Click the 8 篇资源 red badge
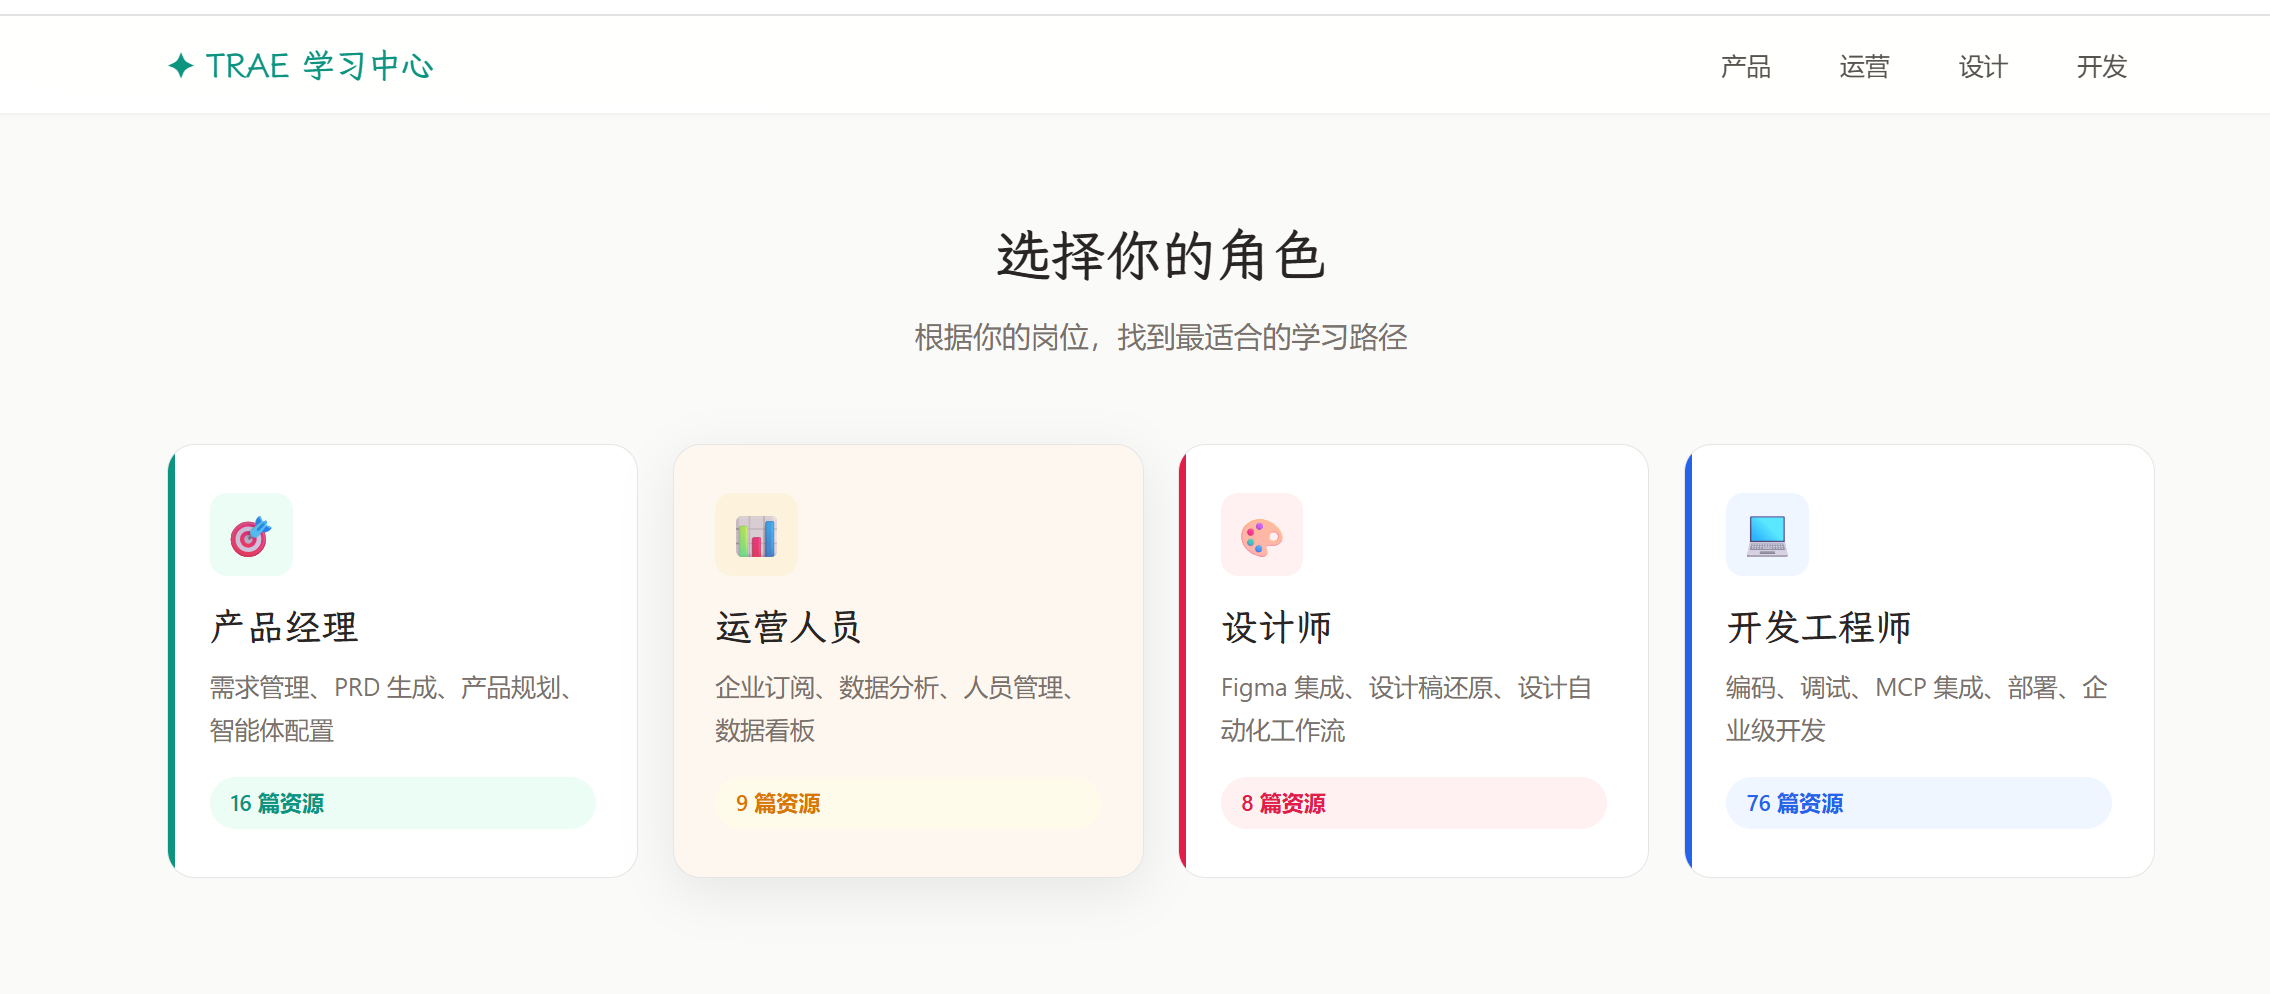 pyautogui.click(x=1412, y=803)
